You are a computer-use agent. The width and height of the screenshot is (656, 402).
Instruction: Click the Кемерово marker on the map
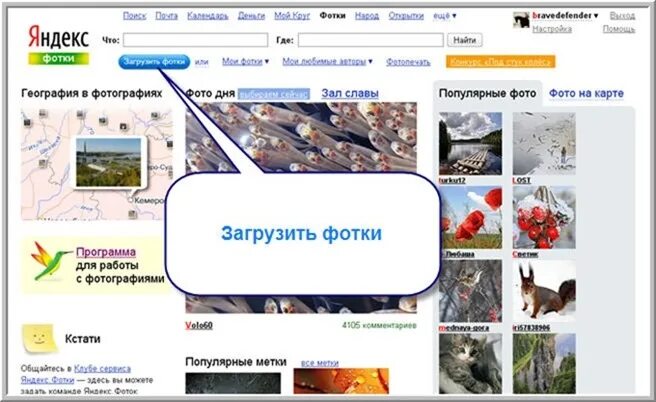point(131,200)
